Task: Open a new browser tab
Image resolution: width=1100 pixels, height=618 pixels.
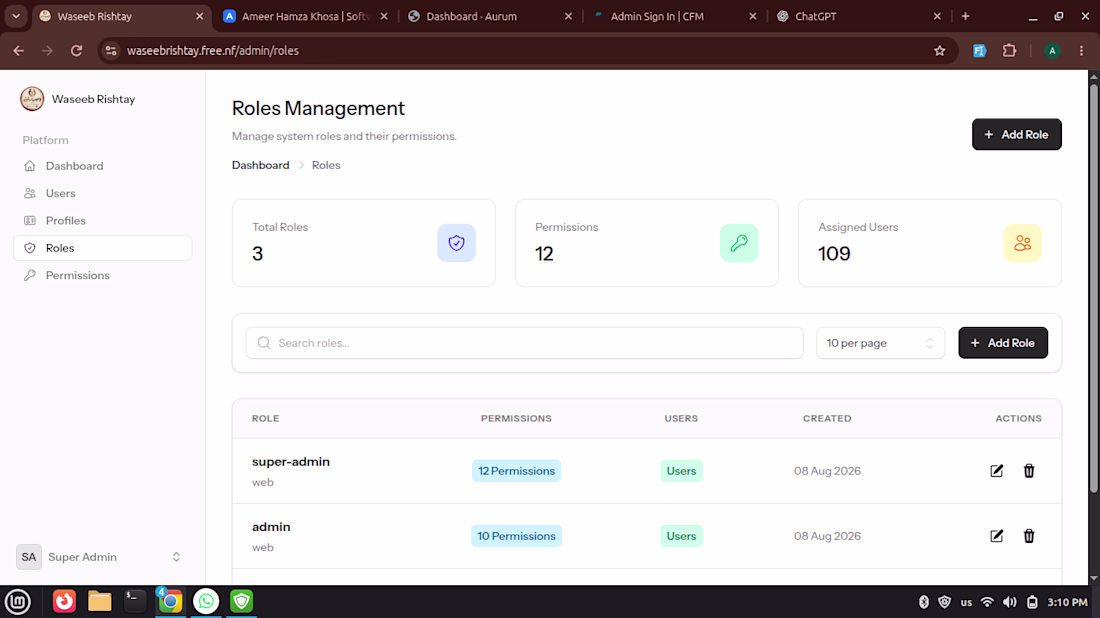Action: tap(965, 16)
